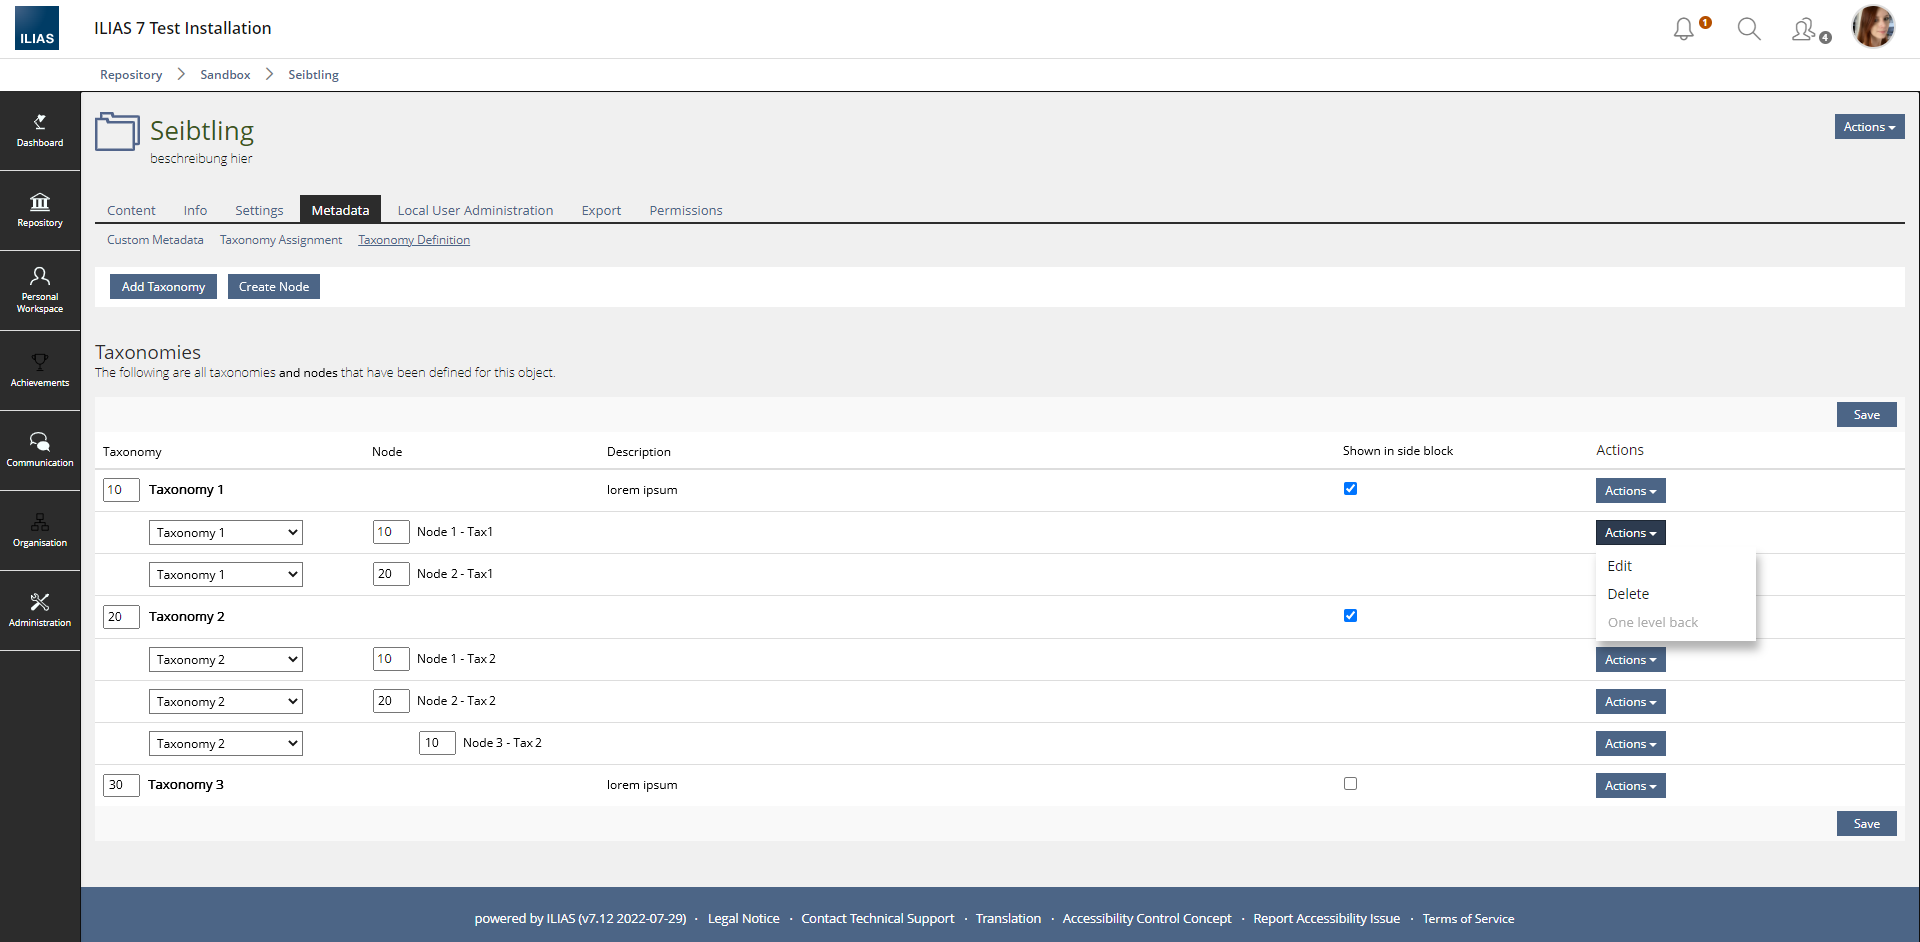Choose Delete from the open Actions menu

point(1628,594)
